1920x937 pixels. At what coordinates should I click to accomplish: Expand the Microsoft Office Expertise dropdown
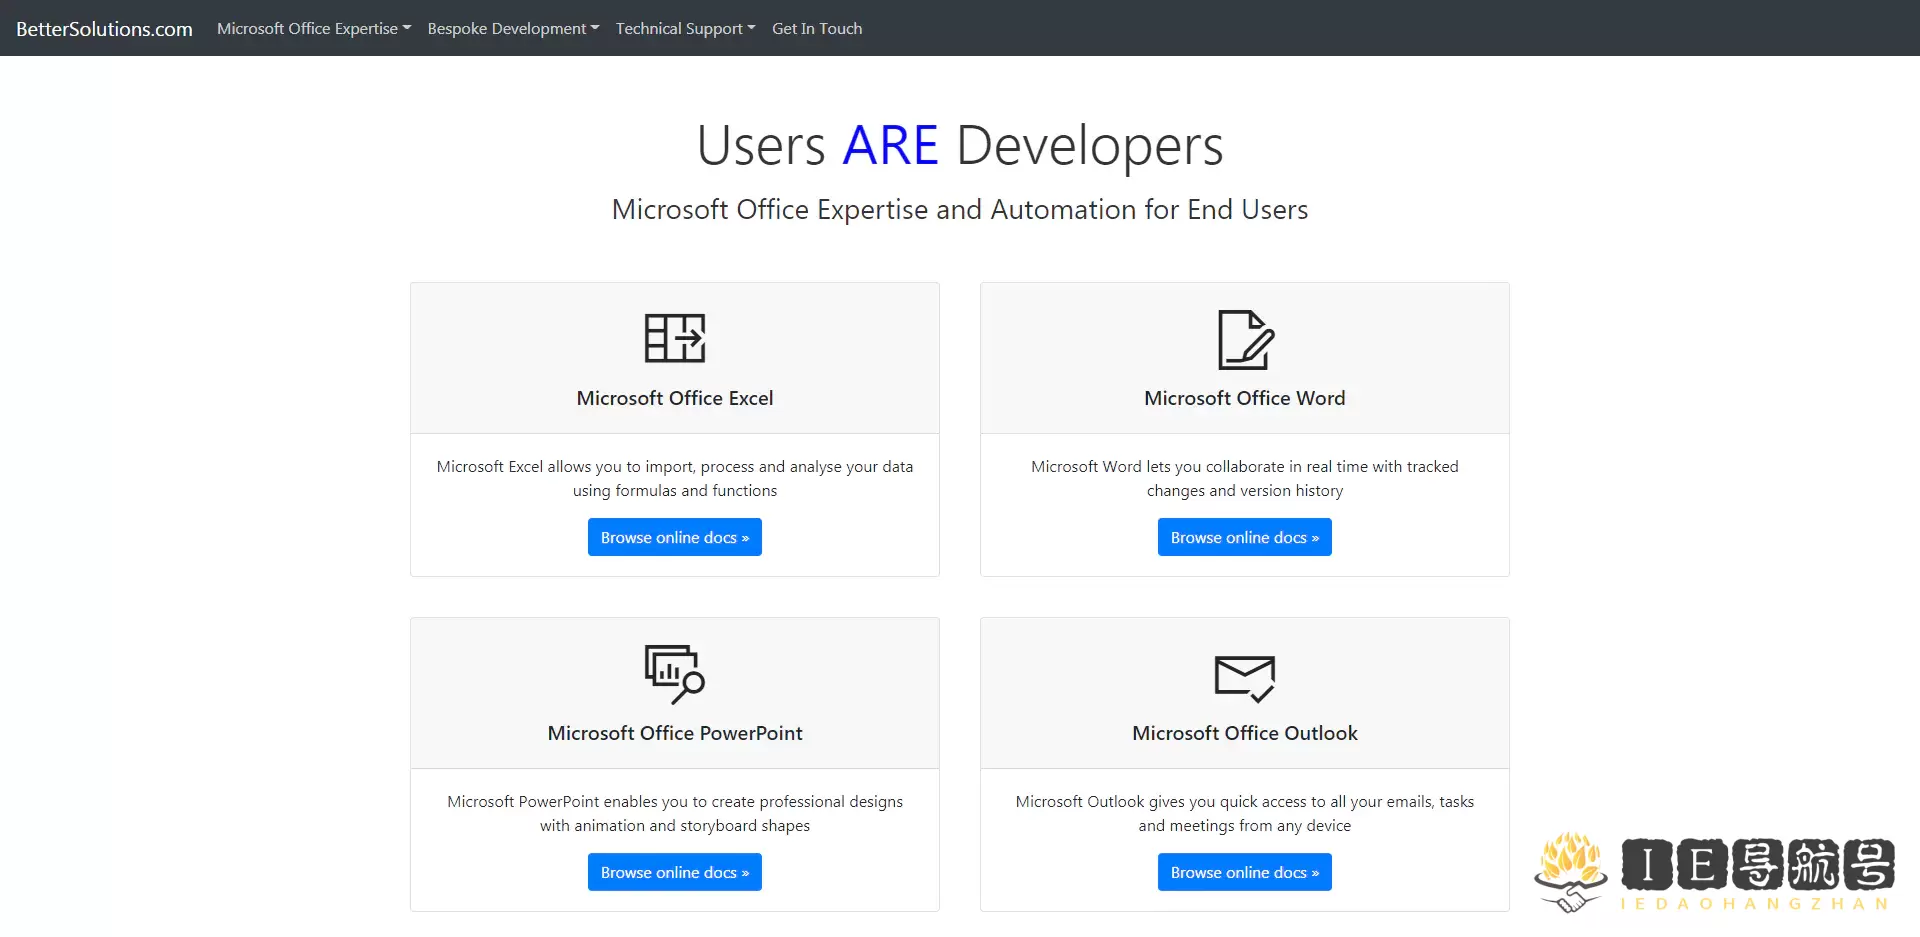pos(314,28)
